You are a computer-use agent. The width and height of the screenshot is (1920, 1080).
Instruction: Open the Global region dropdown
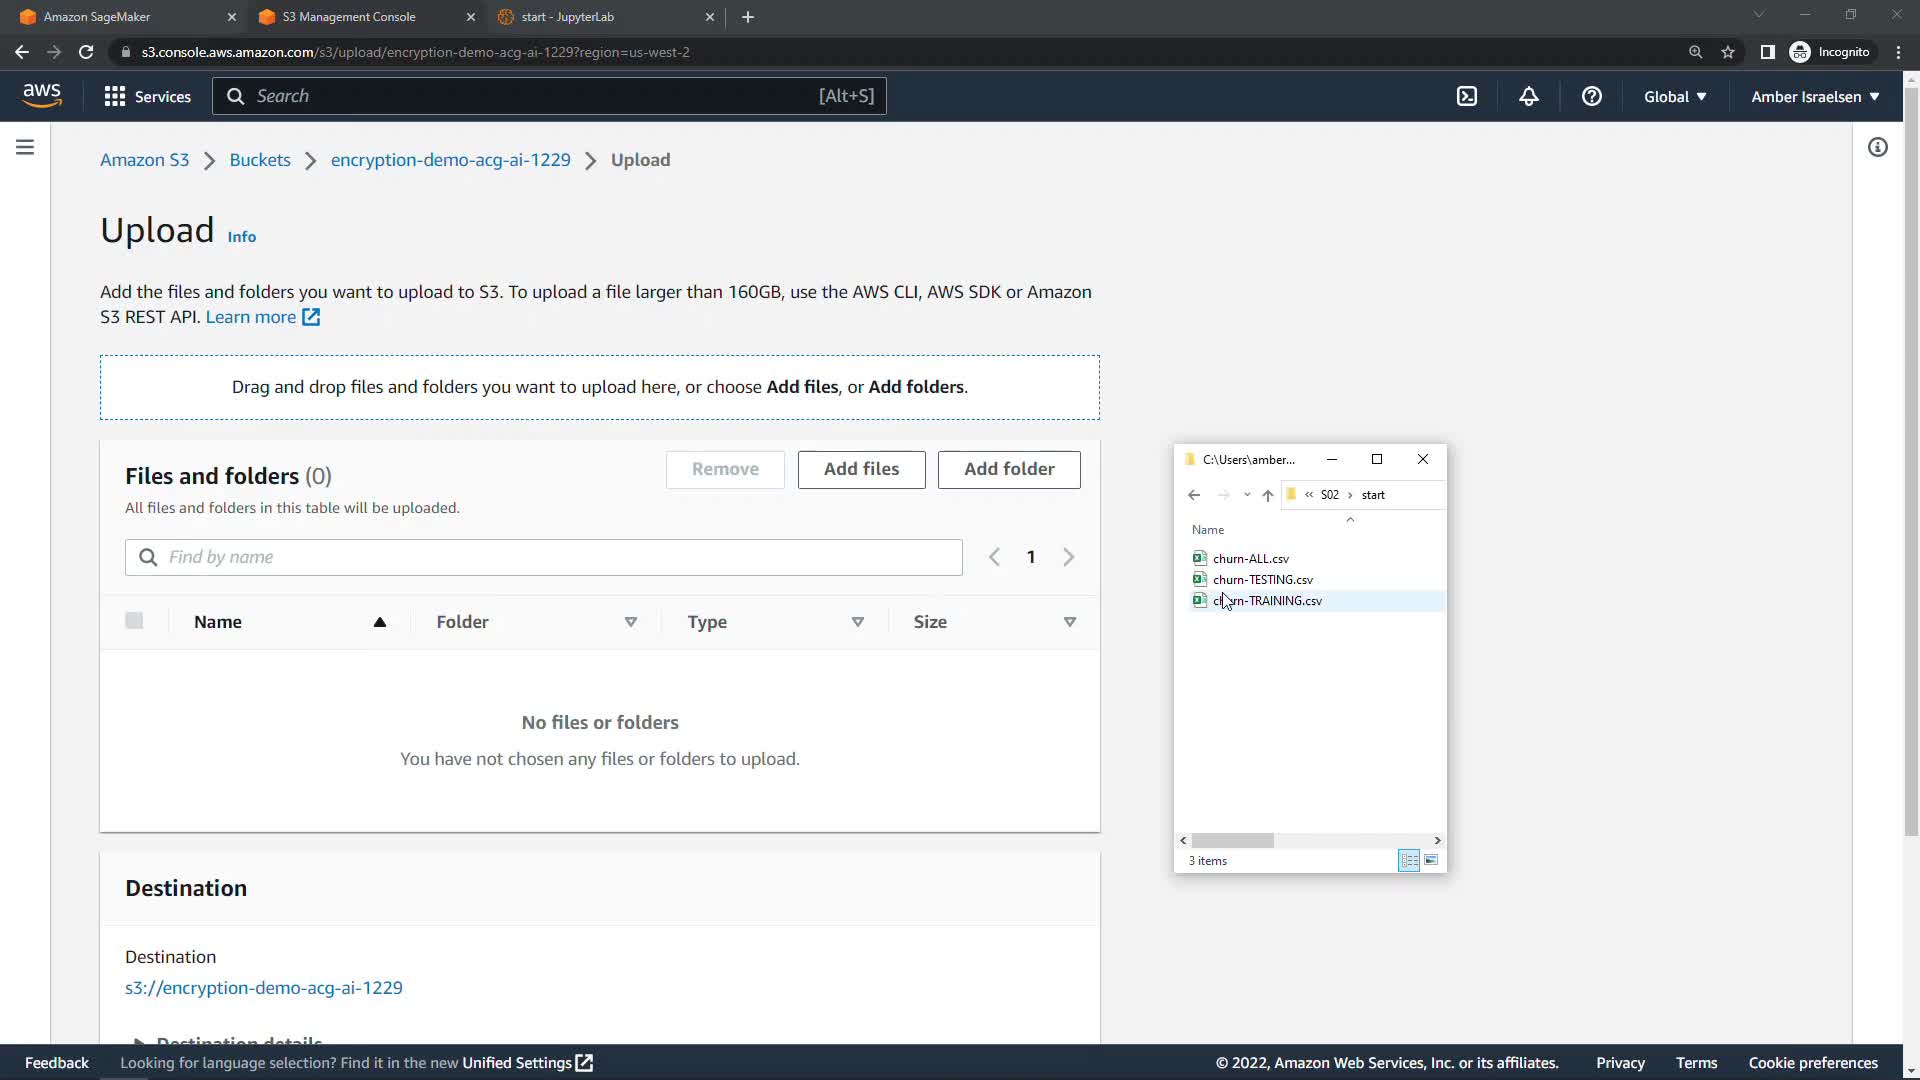point(1674,96)
